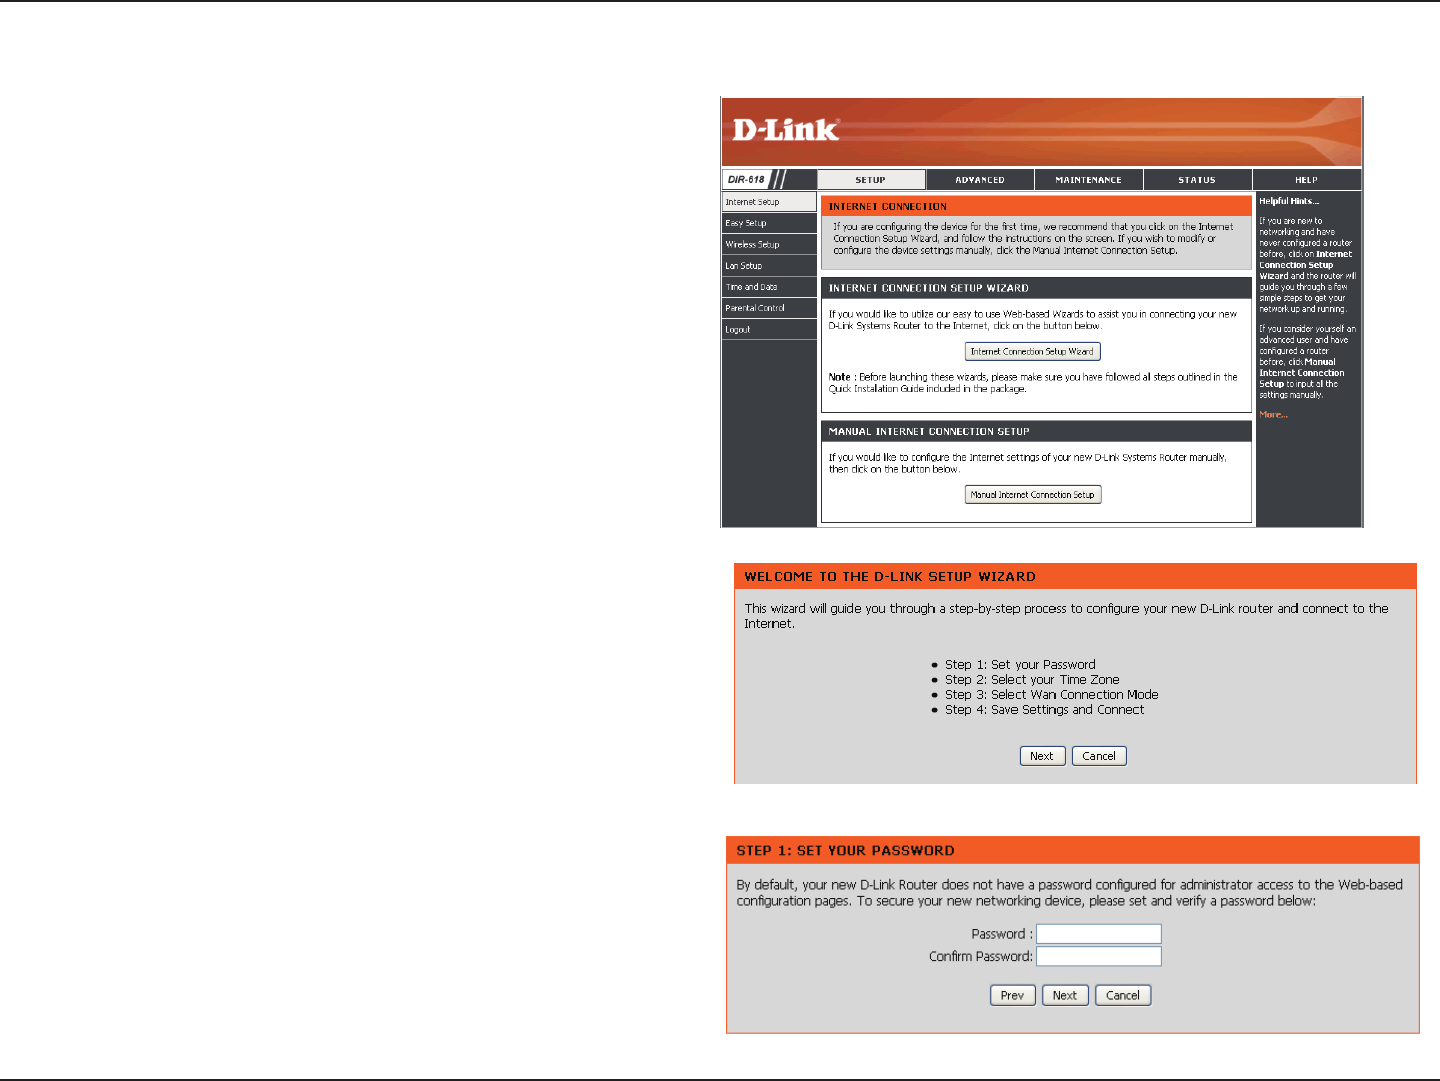The width and height of the screenshot is (1440, 1081).
Task: Click the DIR-618 model label
Action: [746, 180]
